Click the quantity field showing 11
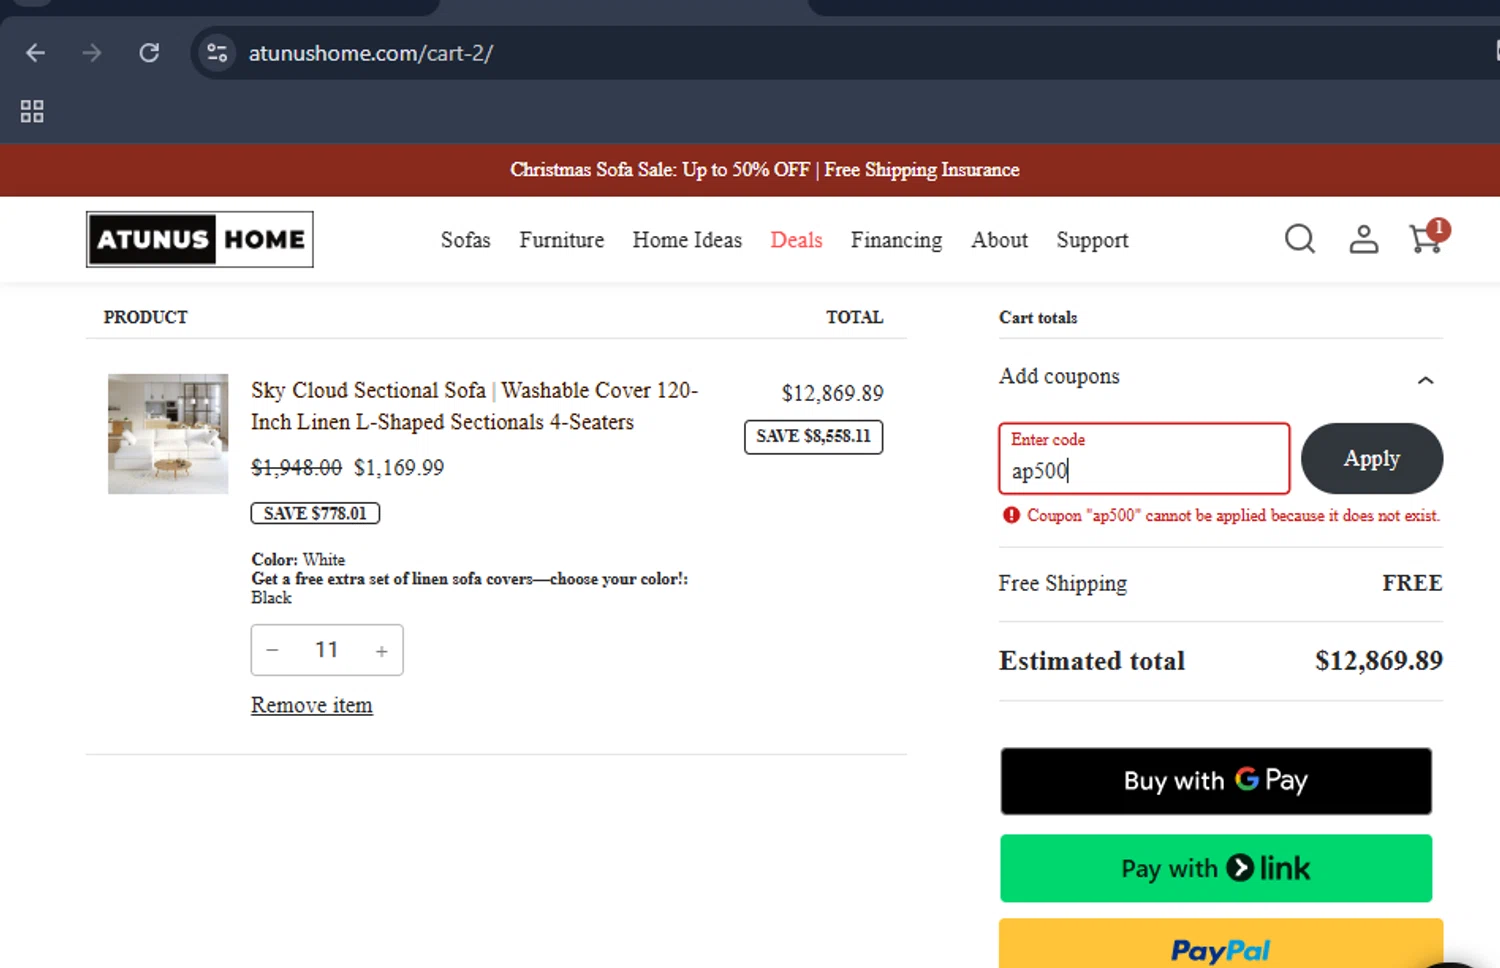1500x968 pixels. 327,650
